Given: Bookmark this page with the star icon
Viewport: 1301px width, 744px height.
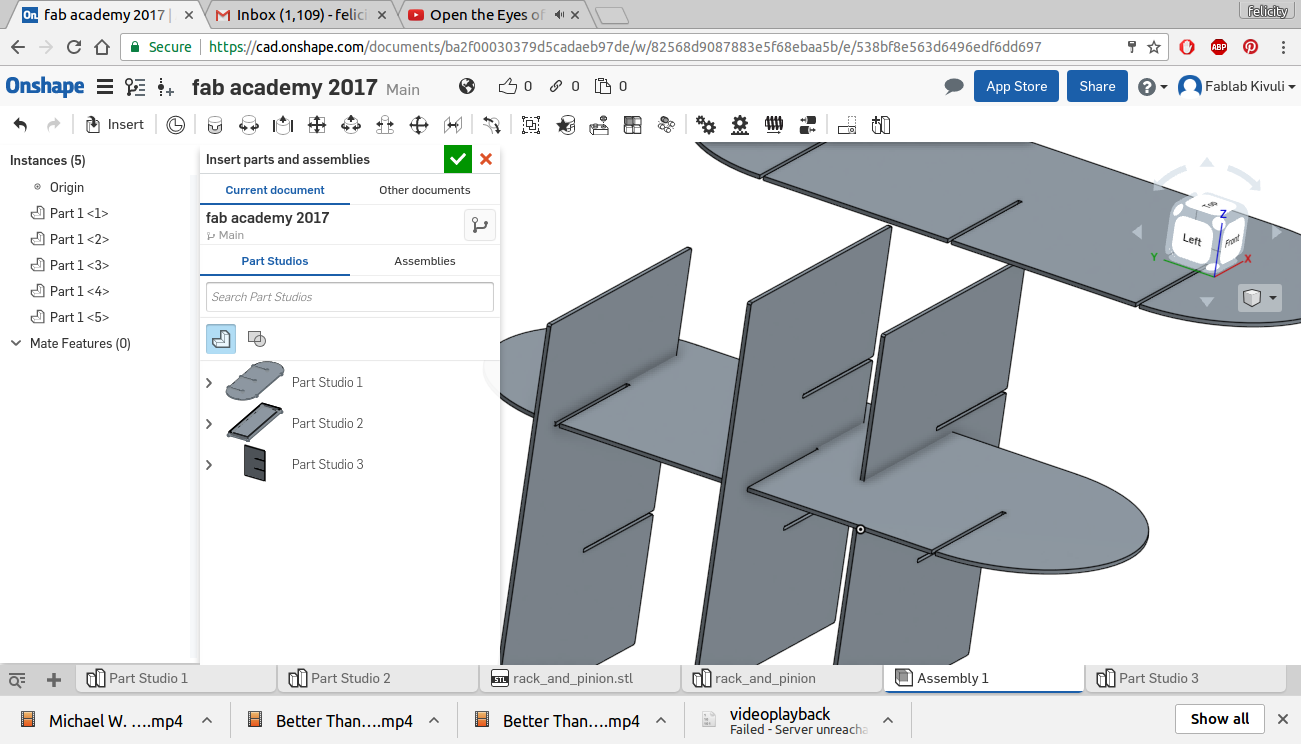Looking at the screenshot, I should (x=1154, y=47).
